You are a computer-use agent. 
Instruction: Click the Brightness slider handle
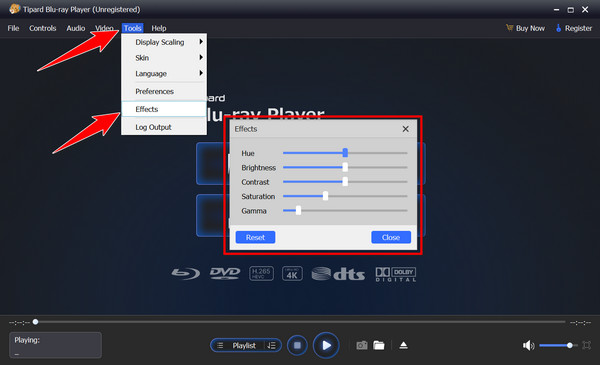click(345, 167)
